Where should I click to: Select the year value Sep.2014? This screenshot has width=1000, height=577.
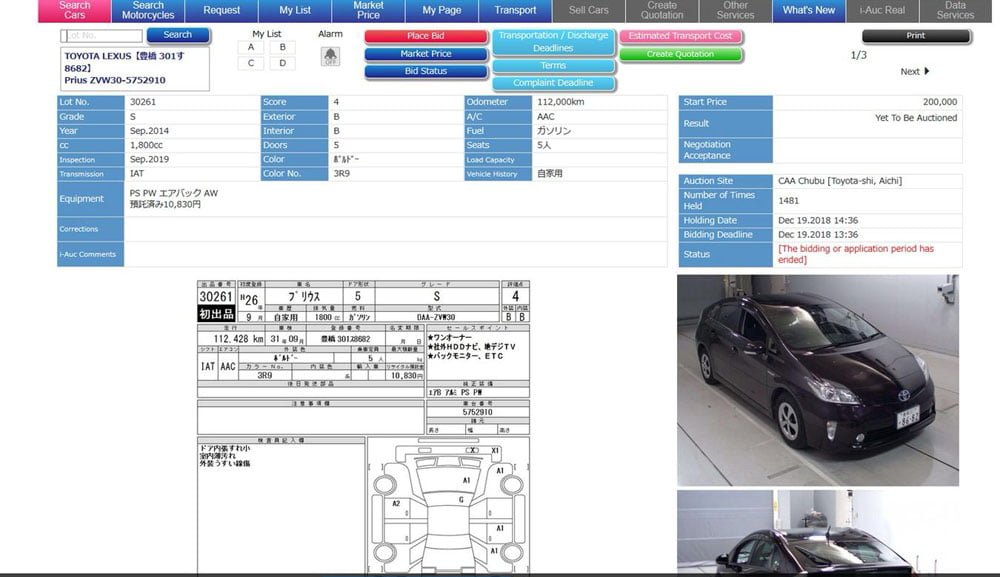tap(149, 131)
